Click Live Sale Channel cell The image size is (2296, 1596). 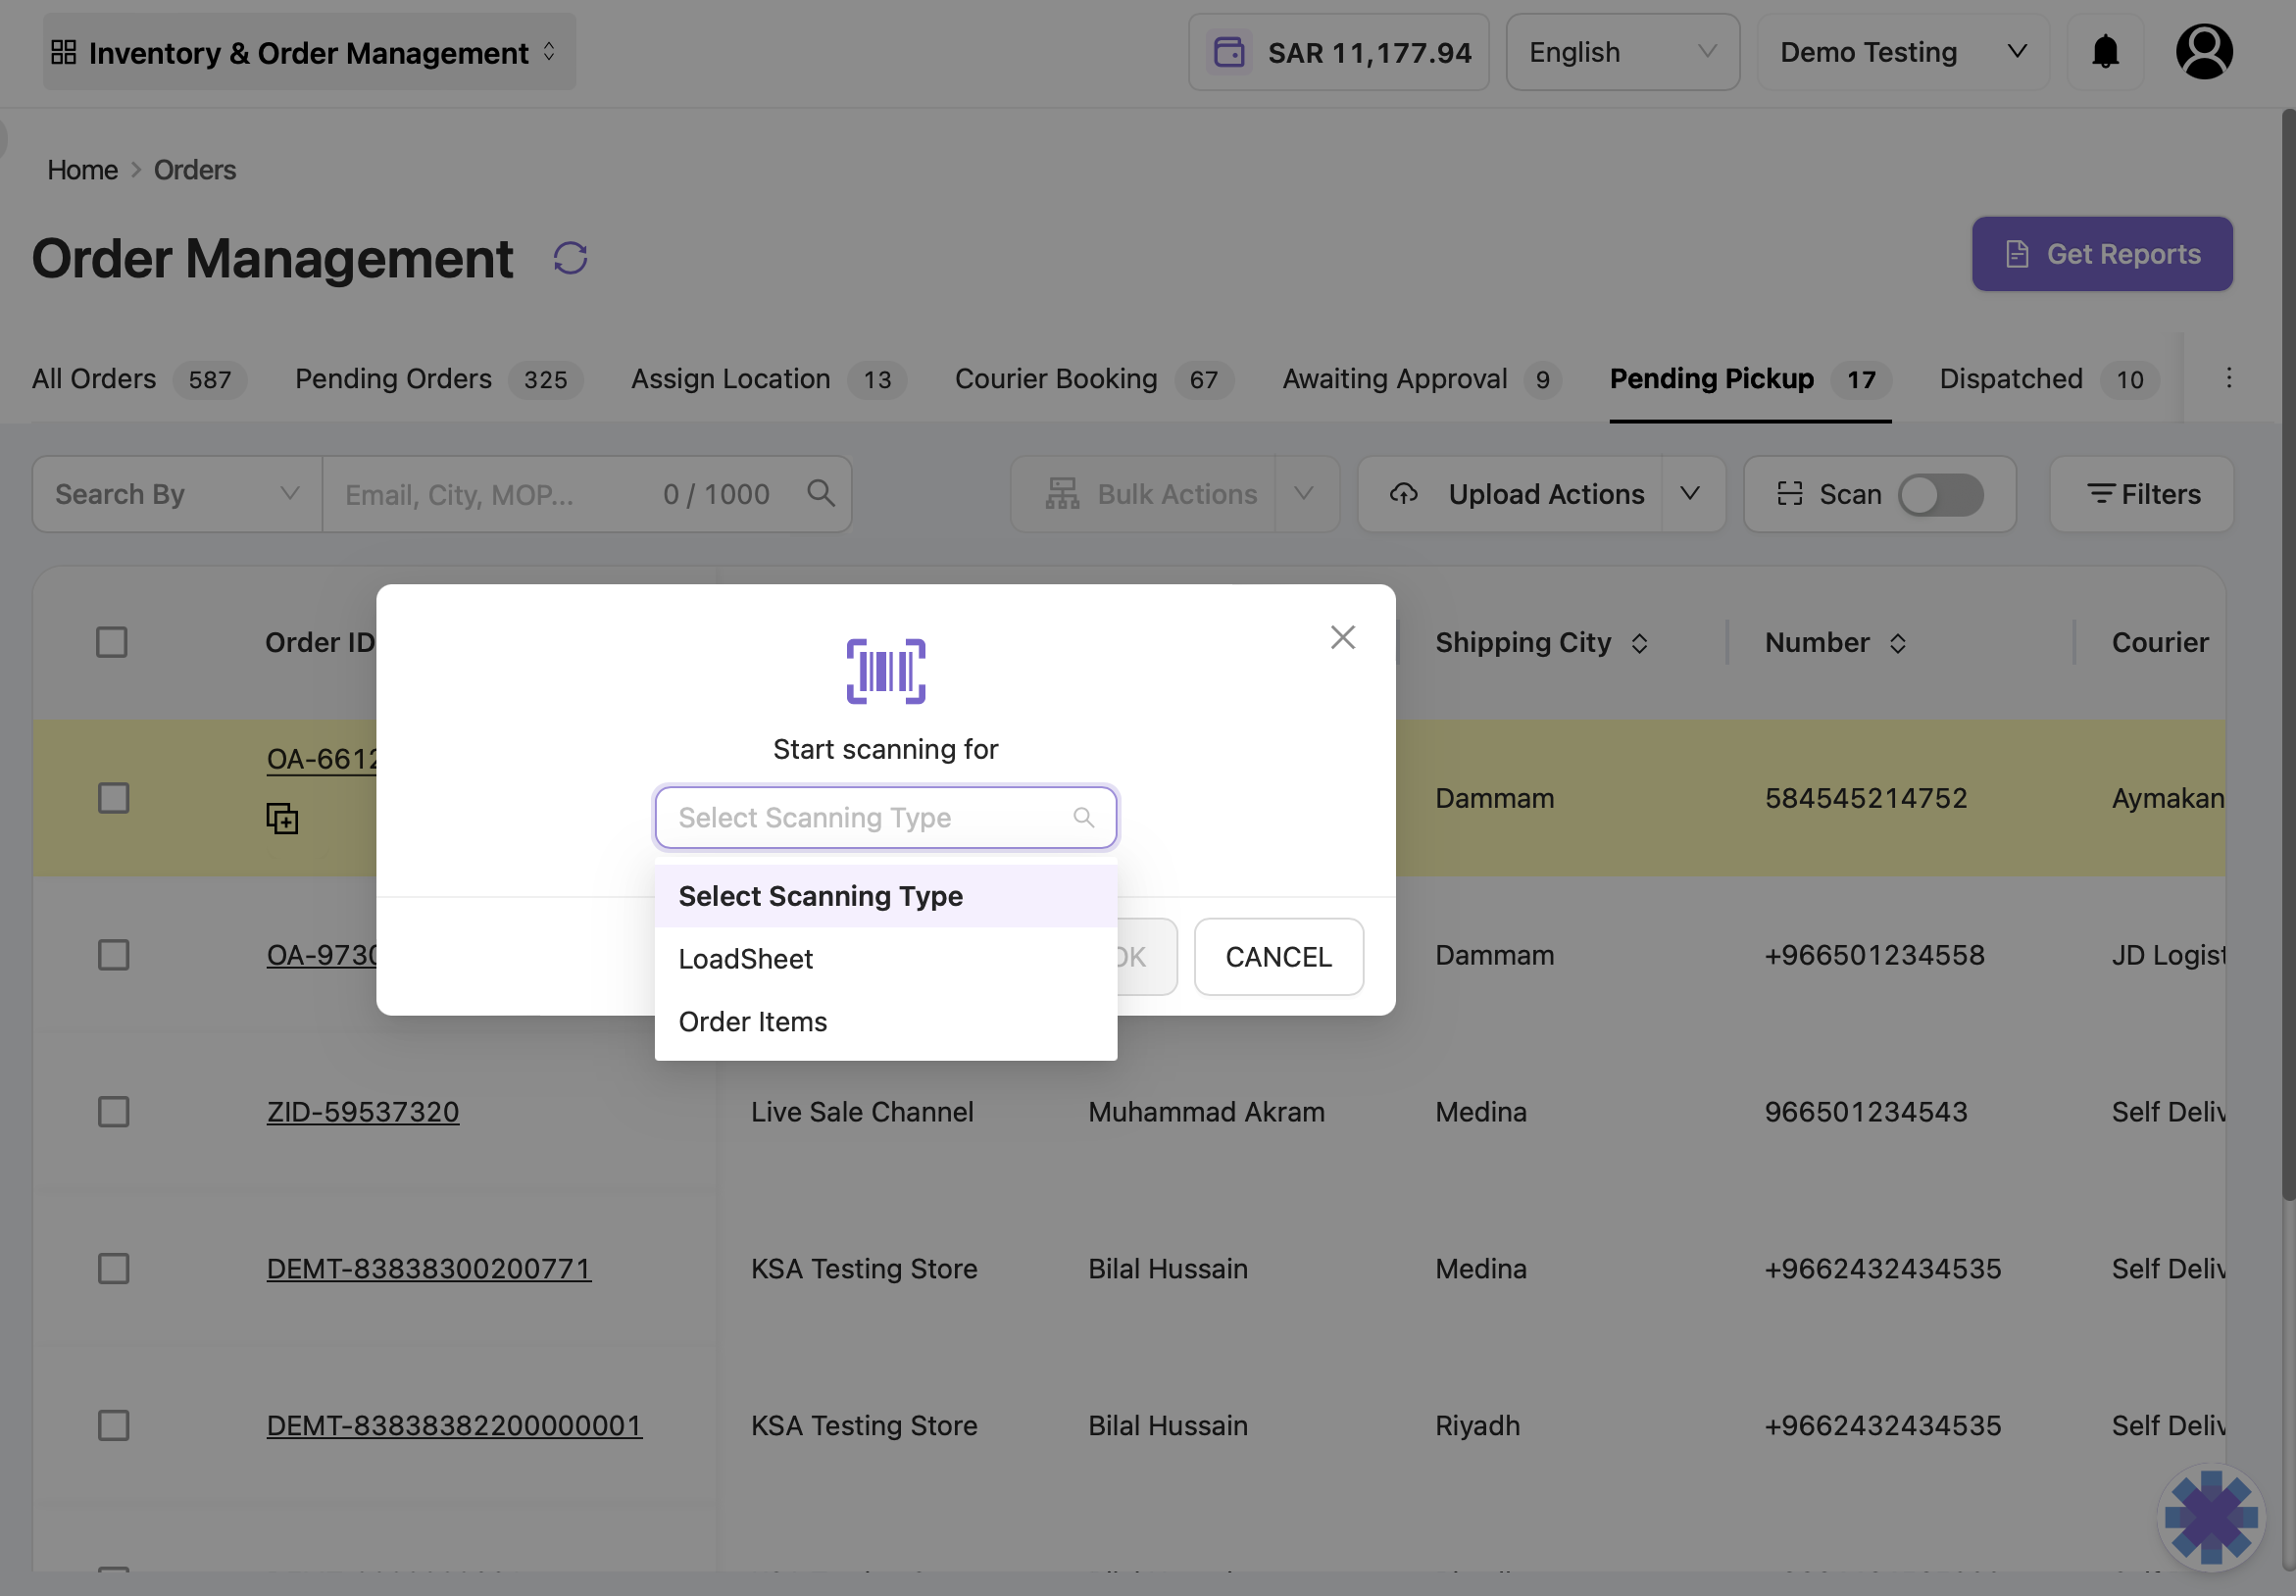click(862, 1112)
